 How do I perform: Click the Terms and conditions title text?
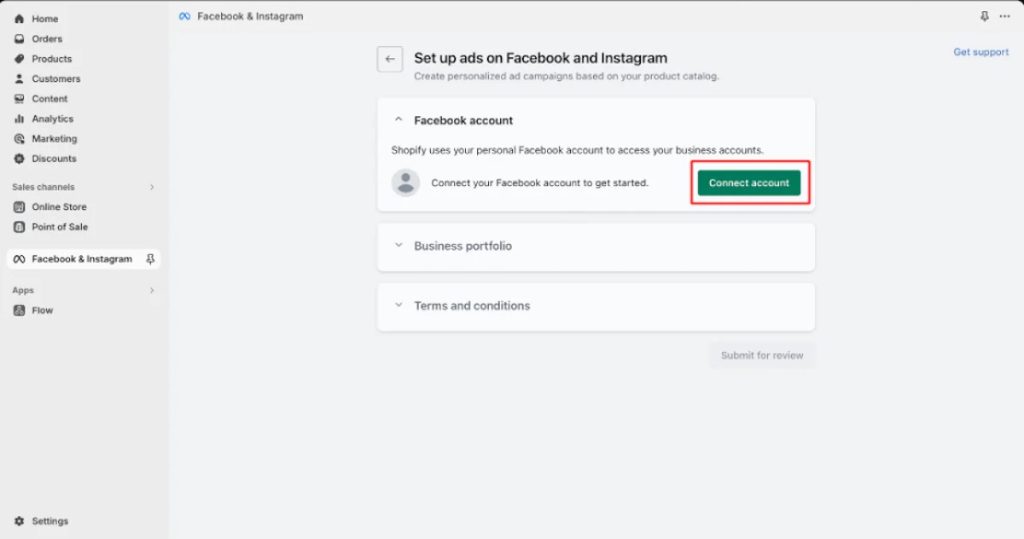472,306
